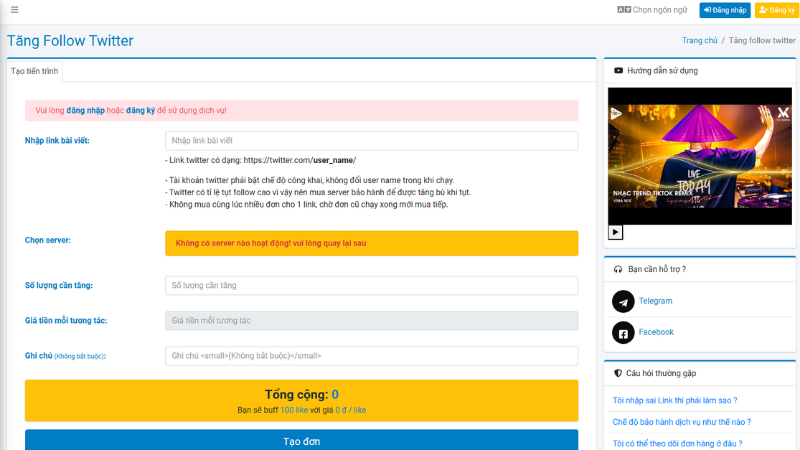Click the shield icon beside Câu hỏi thường gặp

(x=618, y=373)
